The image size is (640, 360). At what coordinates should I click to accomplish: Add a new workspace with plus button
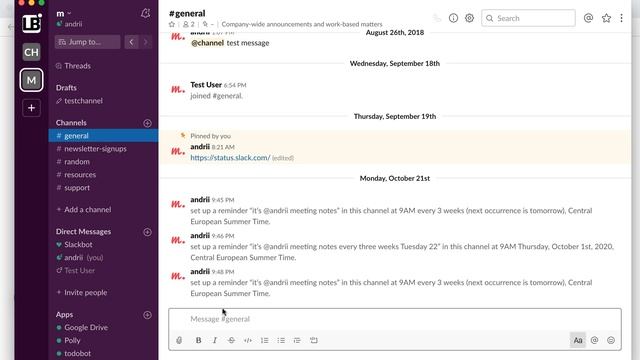(x=31, y=108)
